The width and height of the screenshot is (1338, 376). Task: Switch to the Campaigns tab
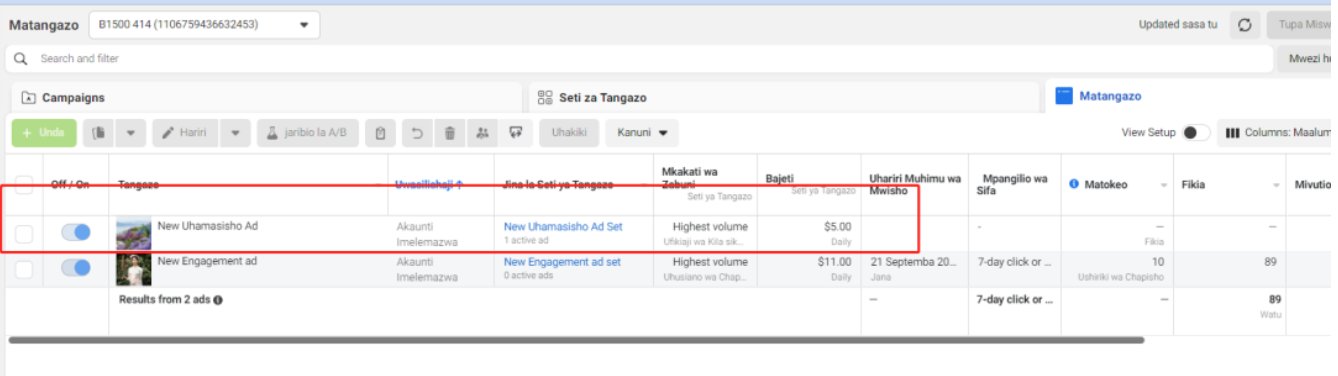[265, 98]
